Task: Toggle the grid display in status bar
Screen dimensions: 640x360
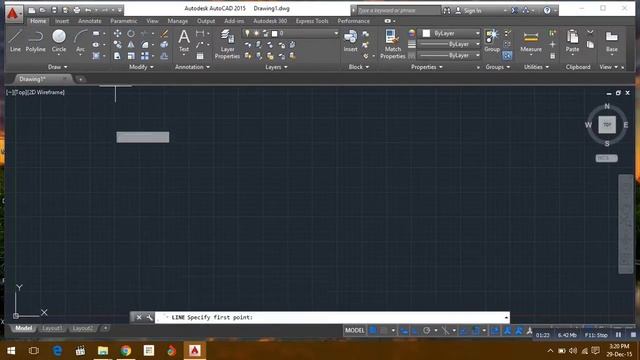Action: pos(373,331)
